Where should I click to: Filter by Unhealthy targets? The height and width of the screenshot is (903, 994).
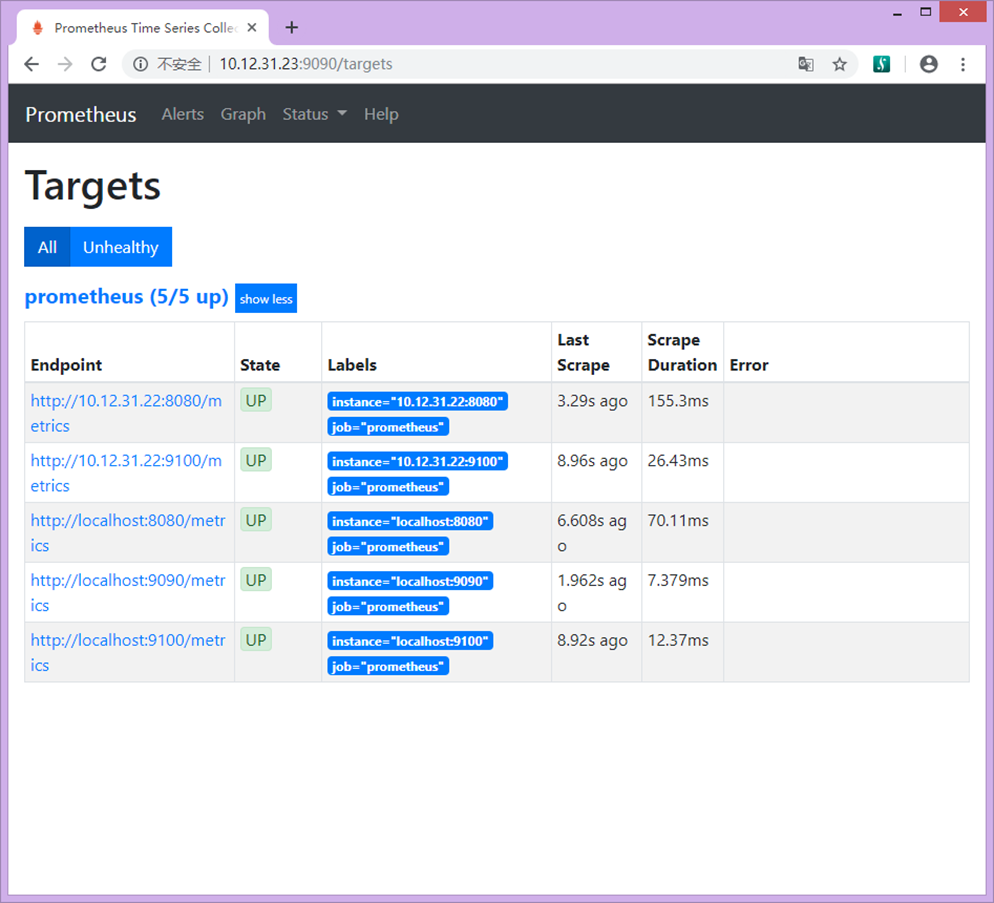tap(120, 247)
